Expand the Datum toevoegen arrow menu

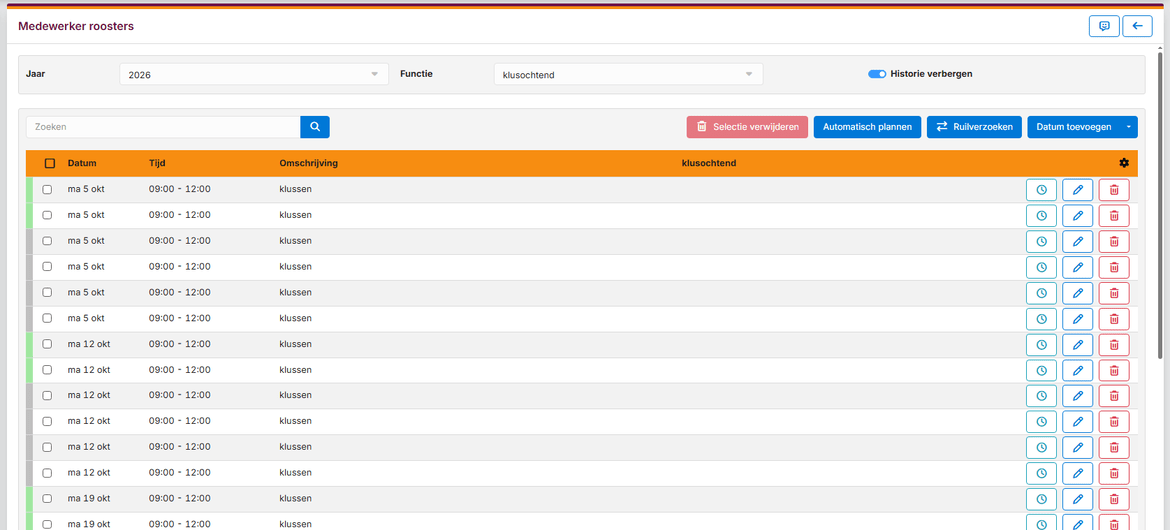pyautogui.click(x=1128, y=127)
